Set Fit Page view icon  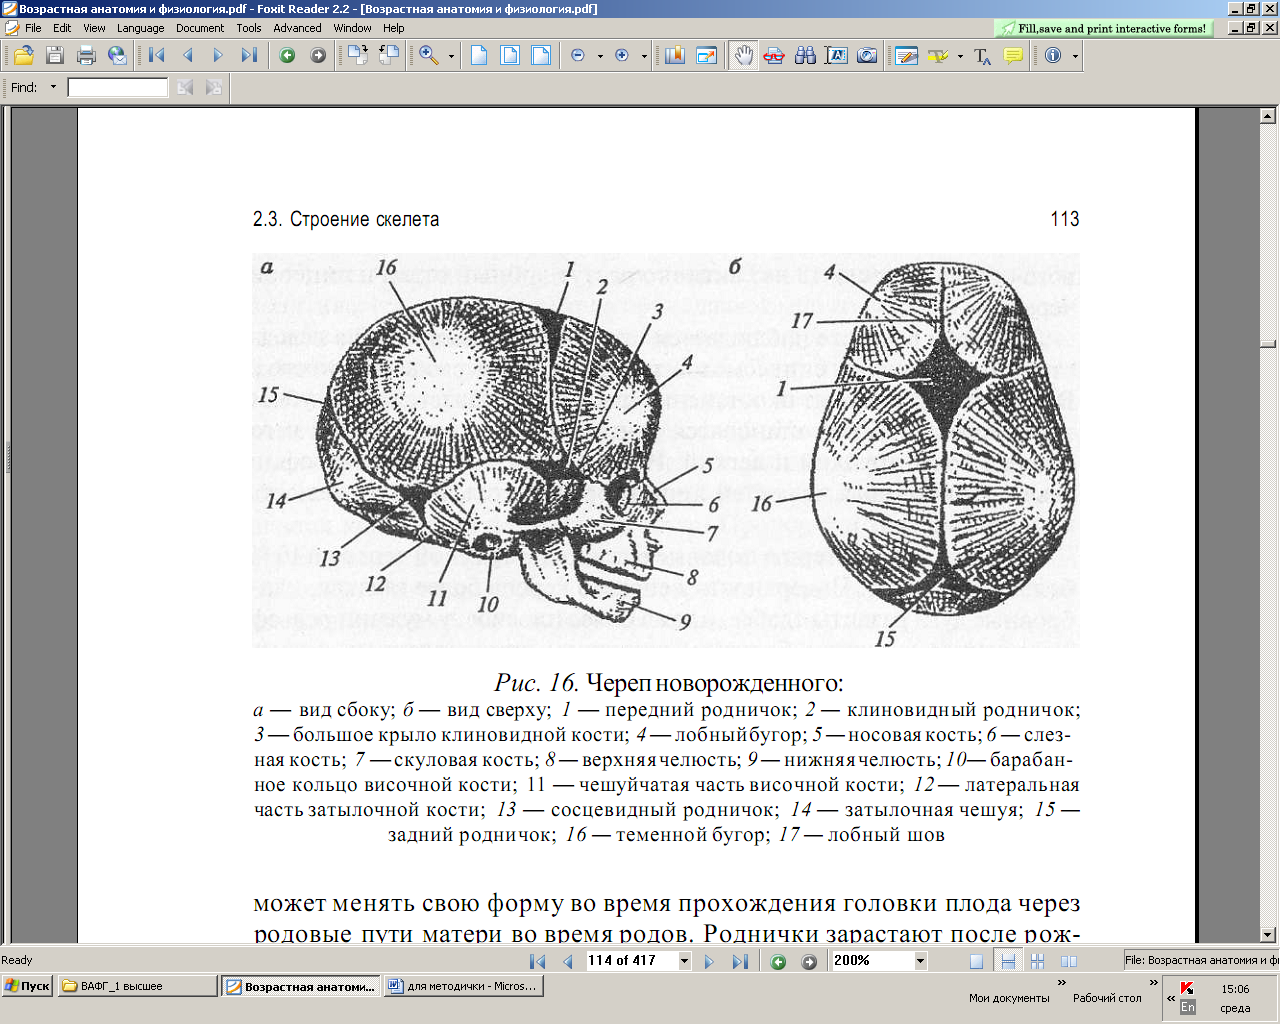coord(510,56)
